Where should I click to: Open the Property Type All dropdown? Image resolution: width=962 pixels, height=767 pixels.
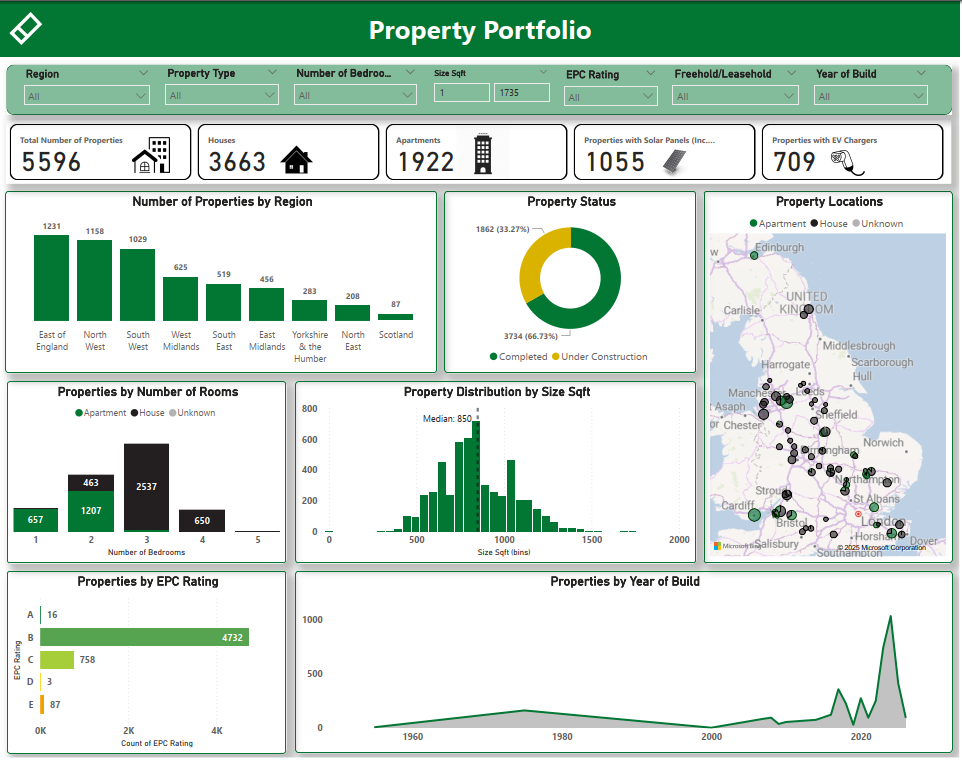click(222, 95)
